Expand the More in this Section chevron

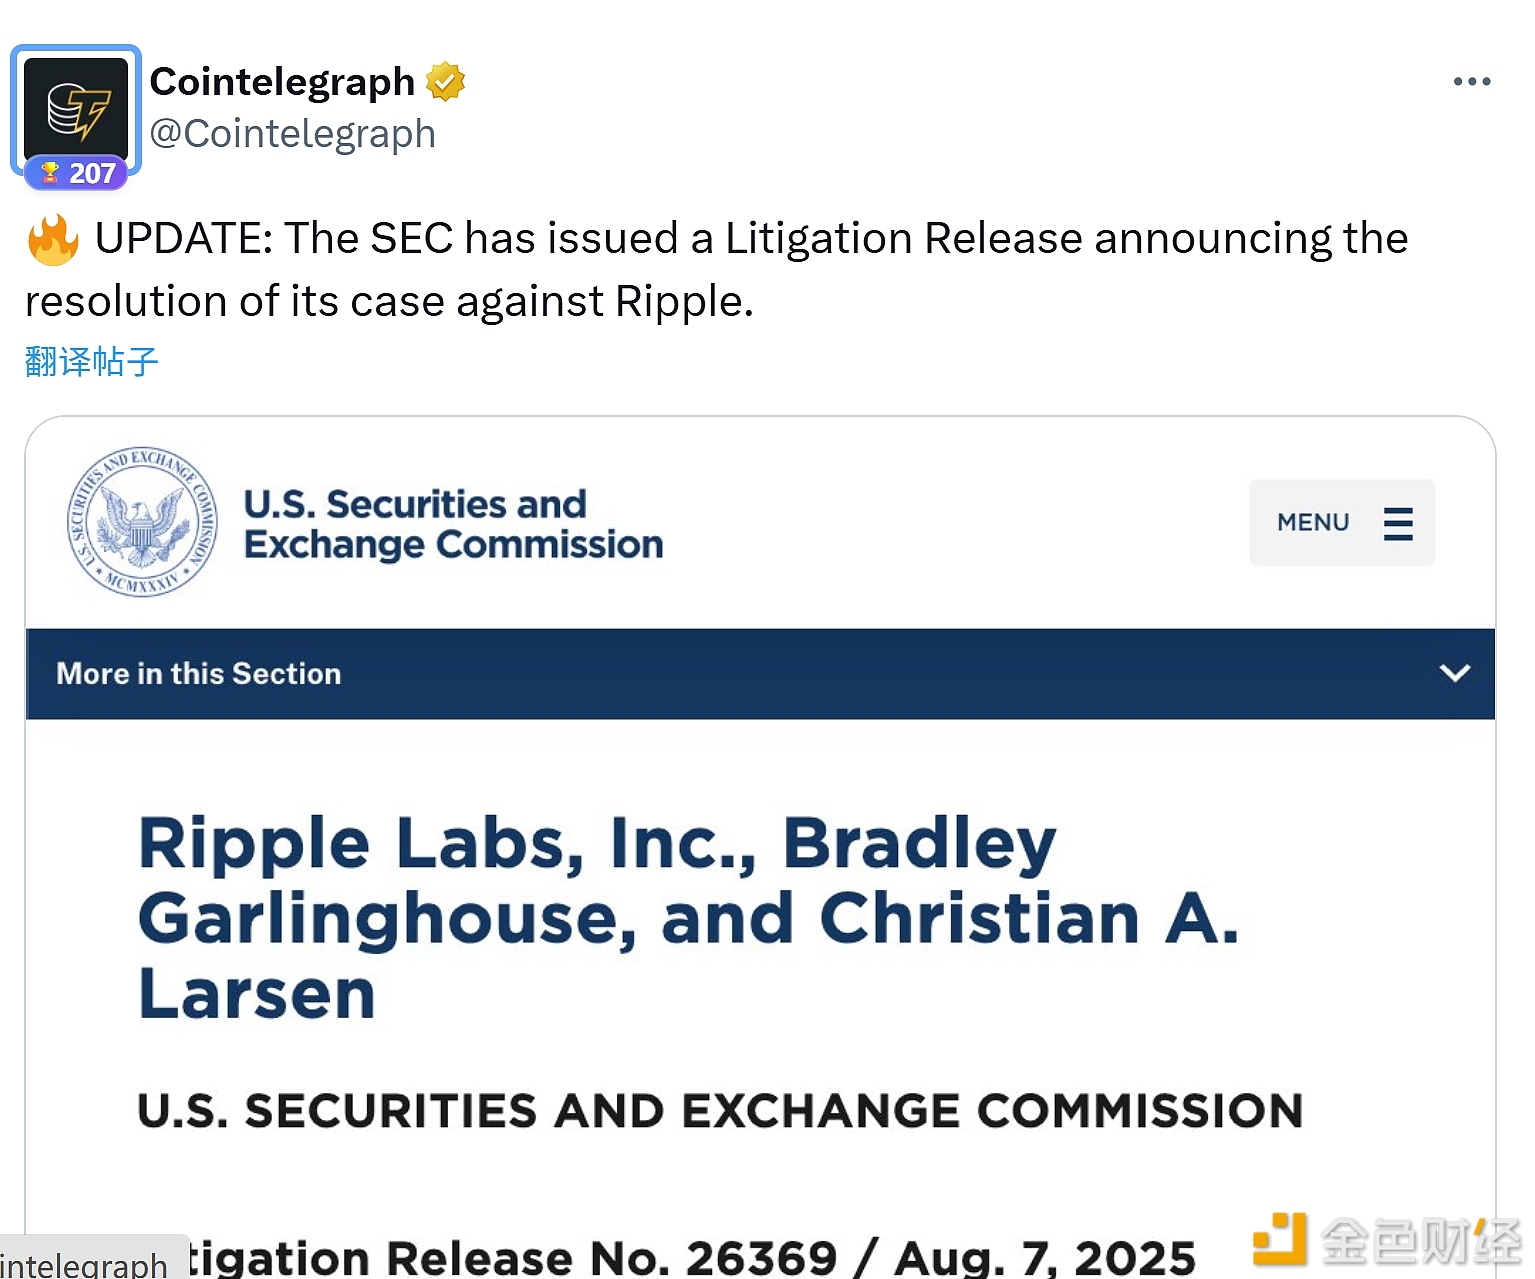coord(1454,673)
